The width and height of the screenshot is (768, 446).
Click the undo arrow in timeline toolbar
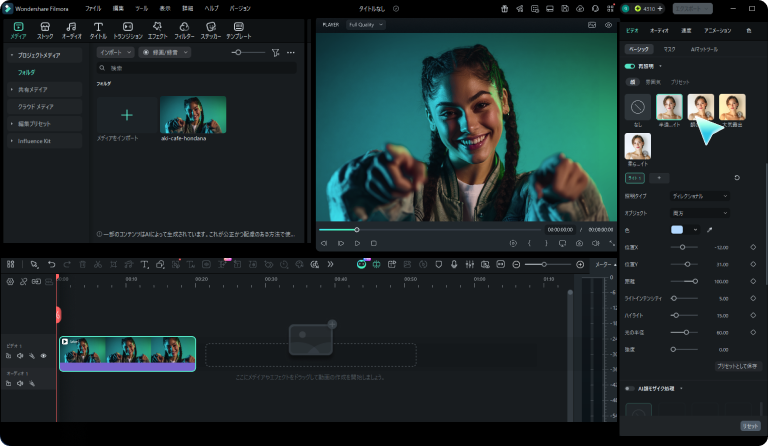click(x=52, y=264)
